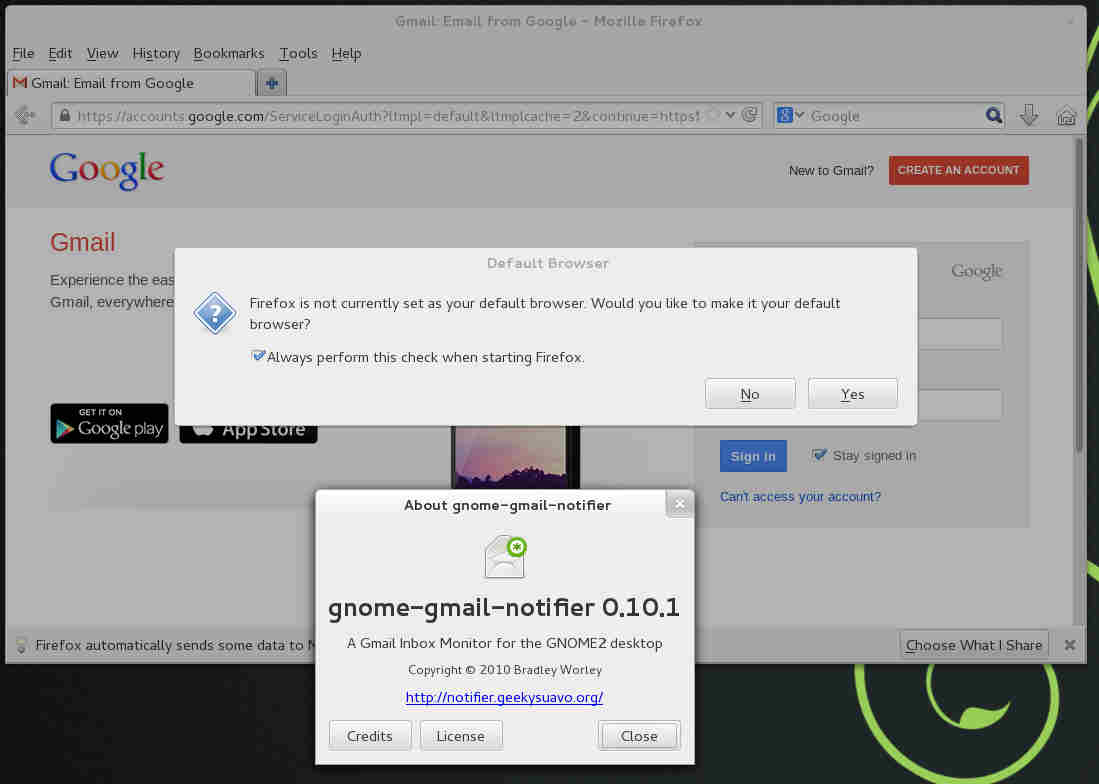Click the lightbulb icon in the notification bar
Viewport: 1099px width, 784px height.
click(21, 645)
